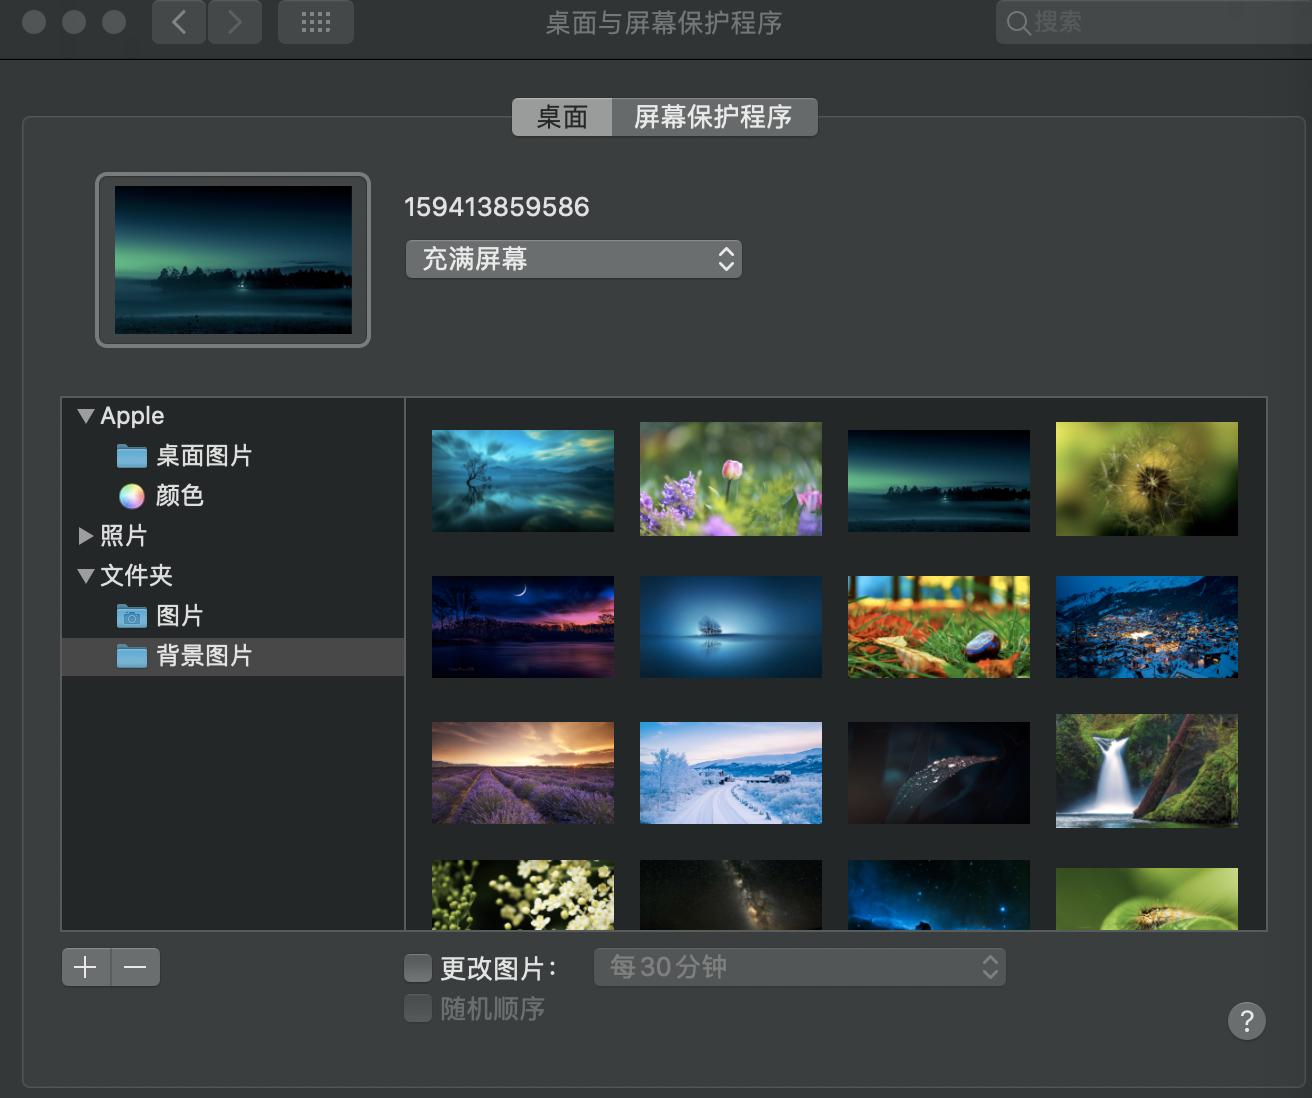This screenshot has width=1312, height=1098.
Task: Expand the 照片 disclosure triangle
Action: point(86,536)
